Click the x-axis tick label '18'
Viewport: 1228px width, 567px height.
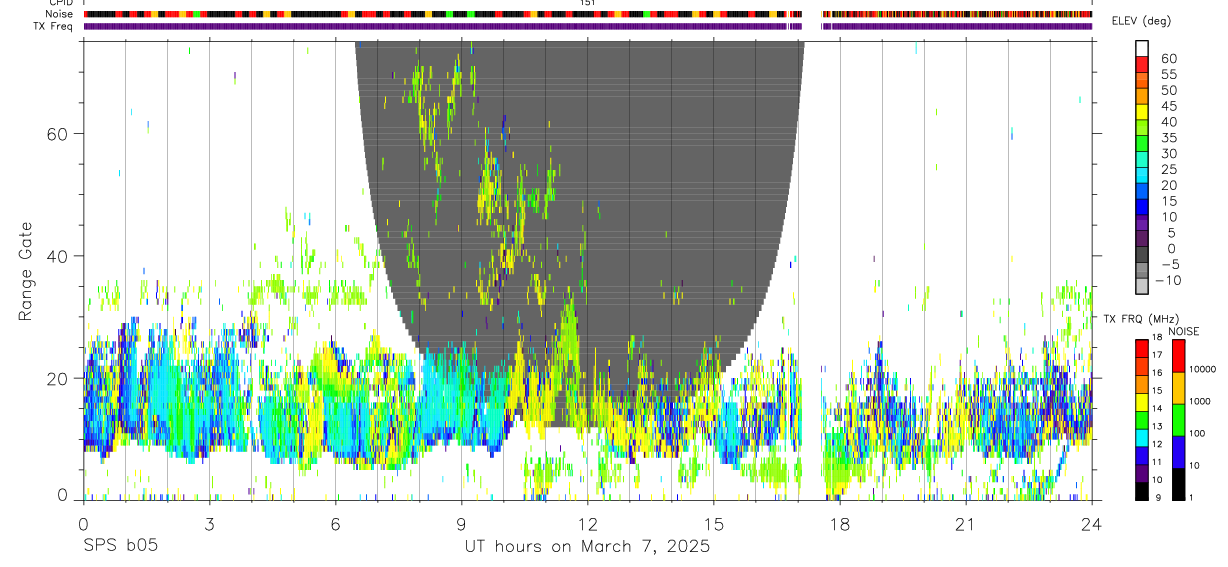839,524
